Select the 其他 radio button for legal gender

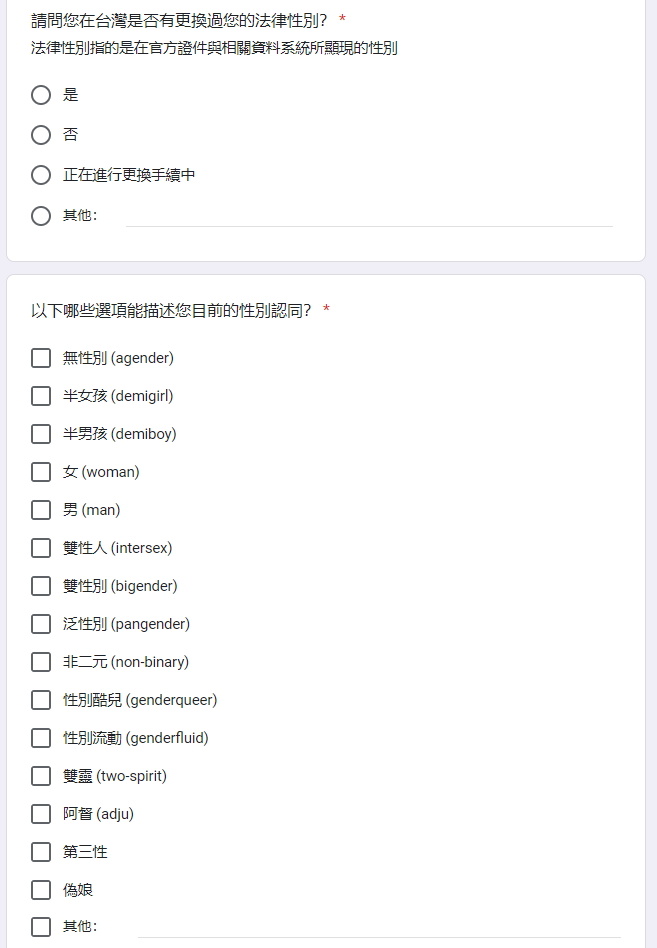(41, 216)
